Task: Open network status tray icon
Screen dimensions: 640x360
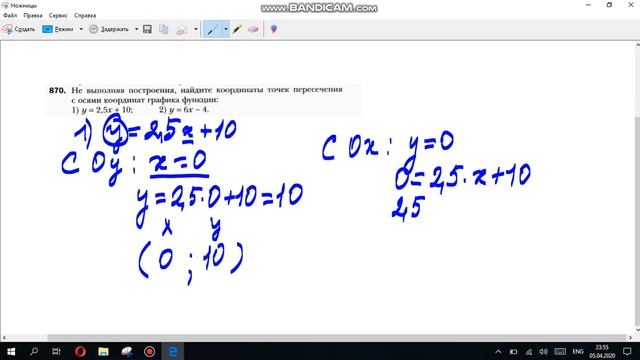Action: [x=529, y=352]
